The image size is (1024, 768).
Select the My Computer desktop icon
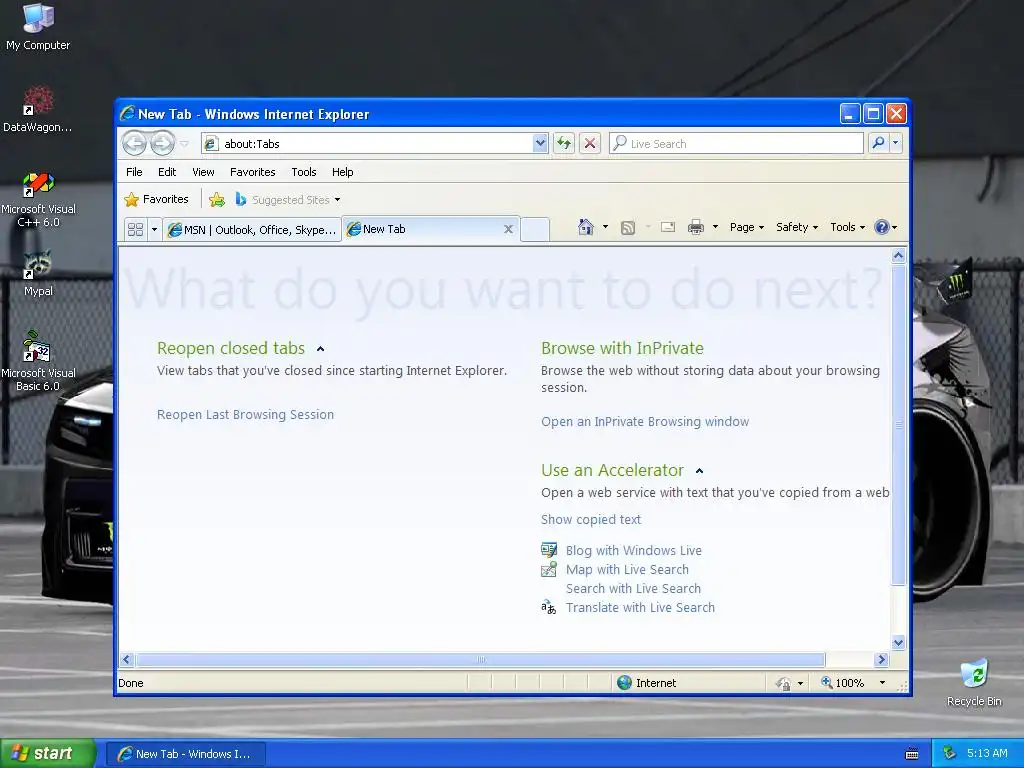point(38,27)
